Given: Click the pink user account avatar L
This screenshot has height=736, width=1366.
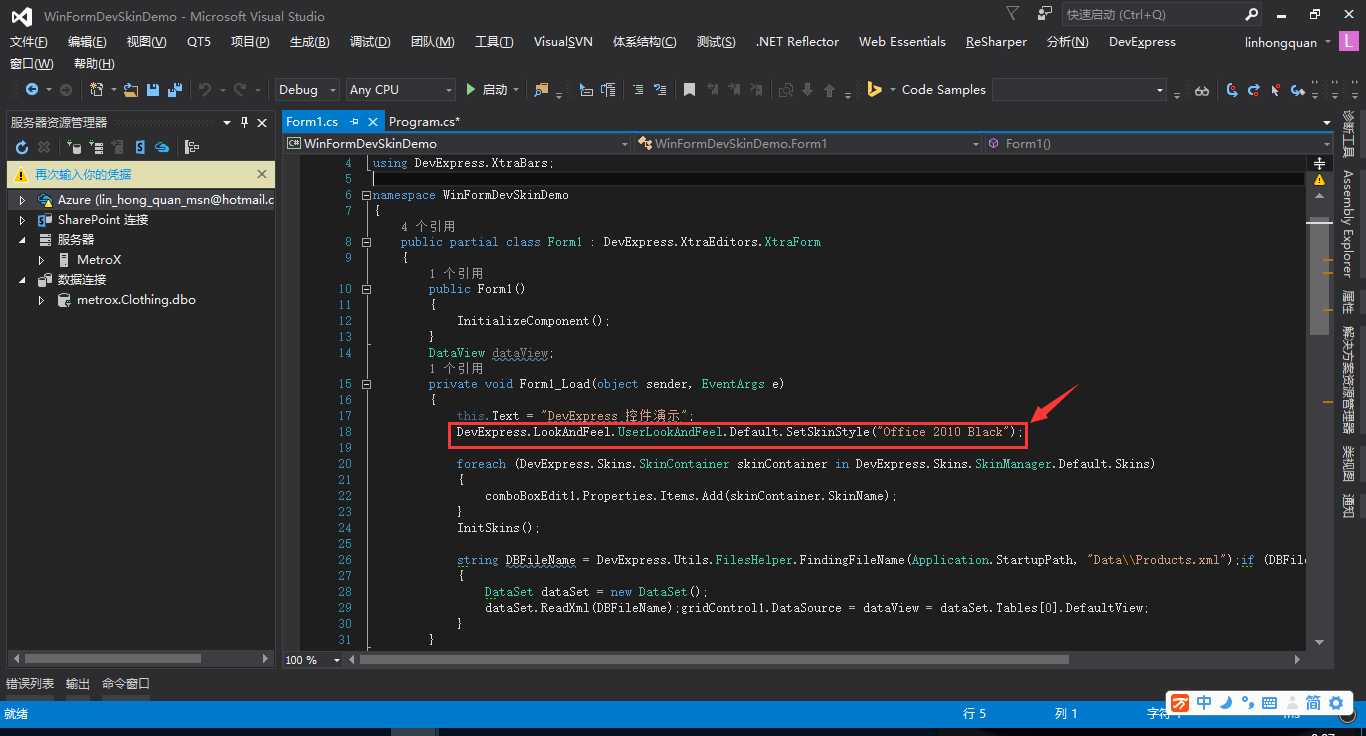Looking at the screenshot, I should [1351, 42].
